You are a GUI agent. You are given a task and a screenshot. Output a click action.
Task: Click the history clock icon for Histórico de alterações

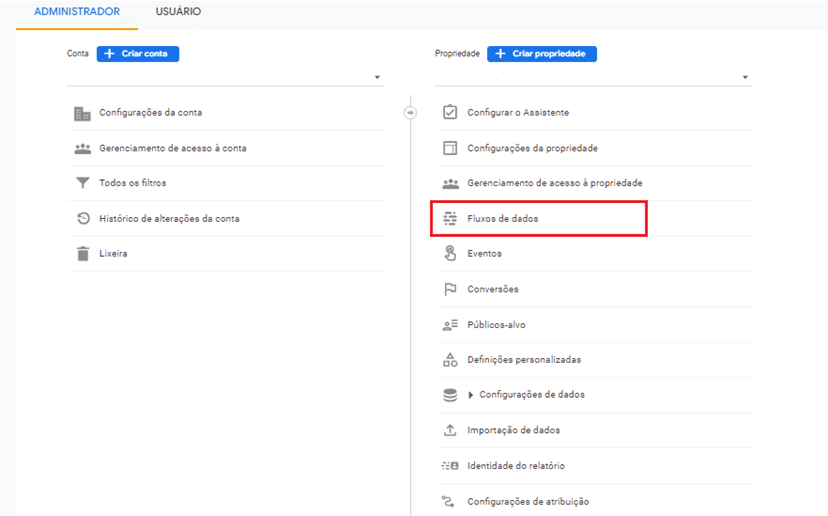tap(83, 218)
